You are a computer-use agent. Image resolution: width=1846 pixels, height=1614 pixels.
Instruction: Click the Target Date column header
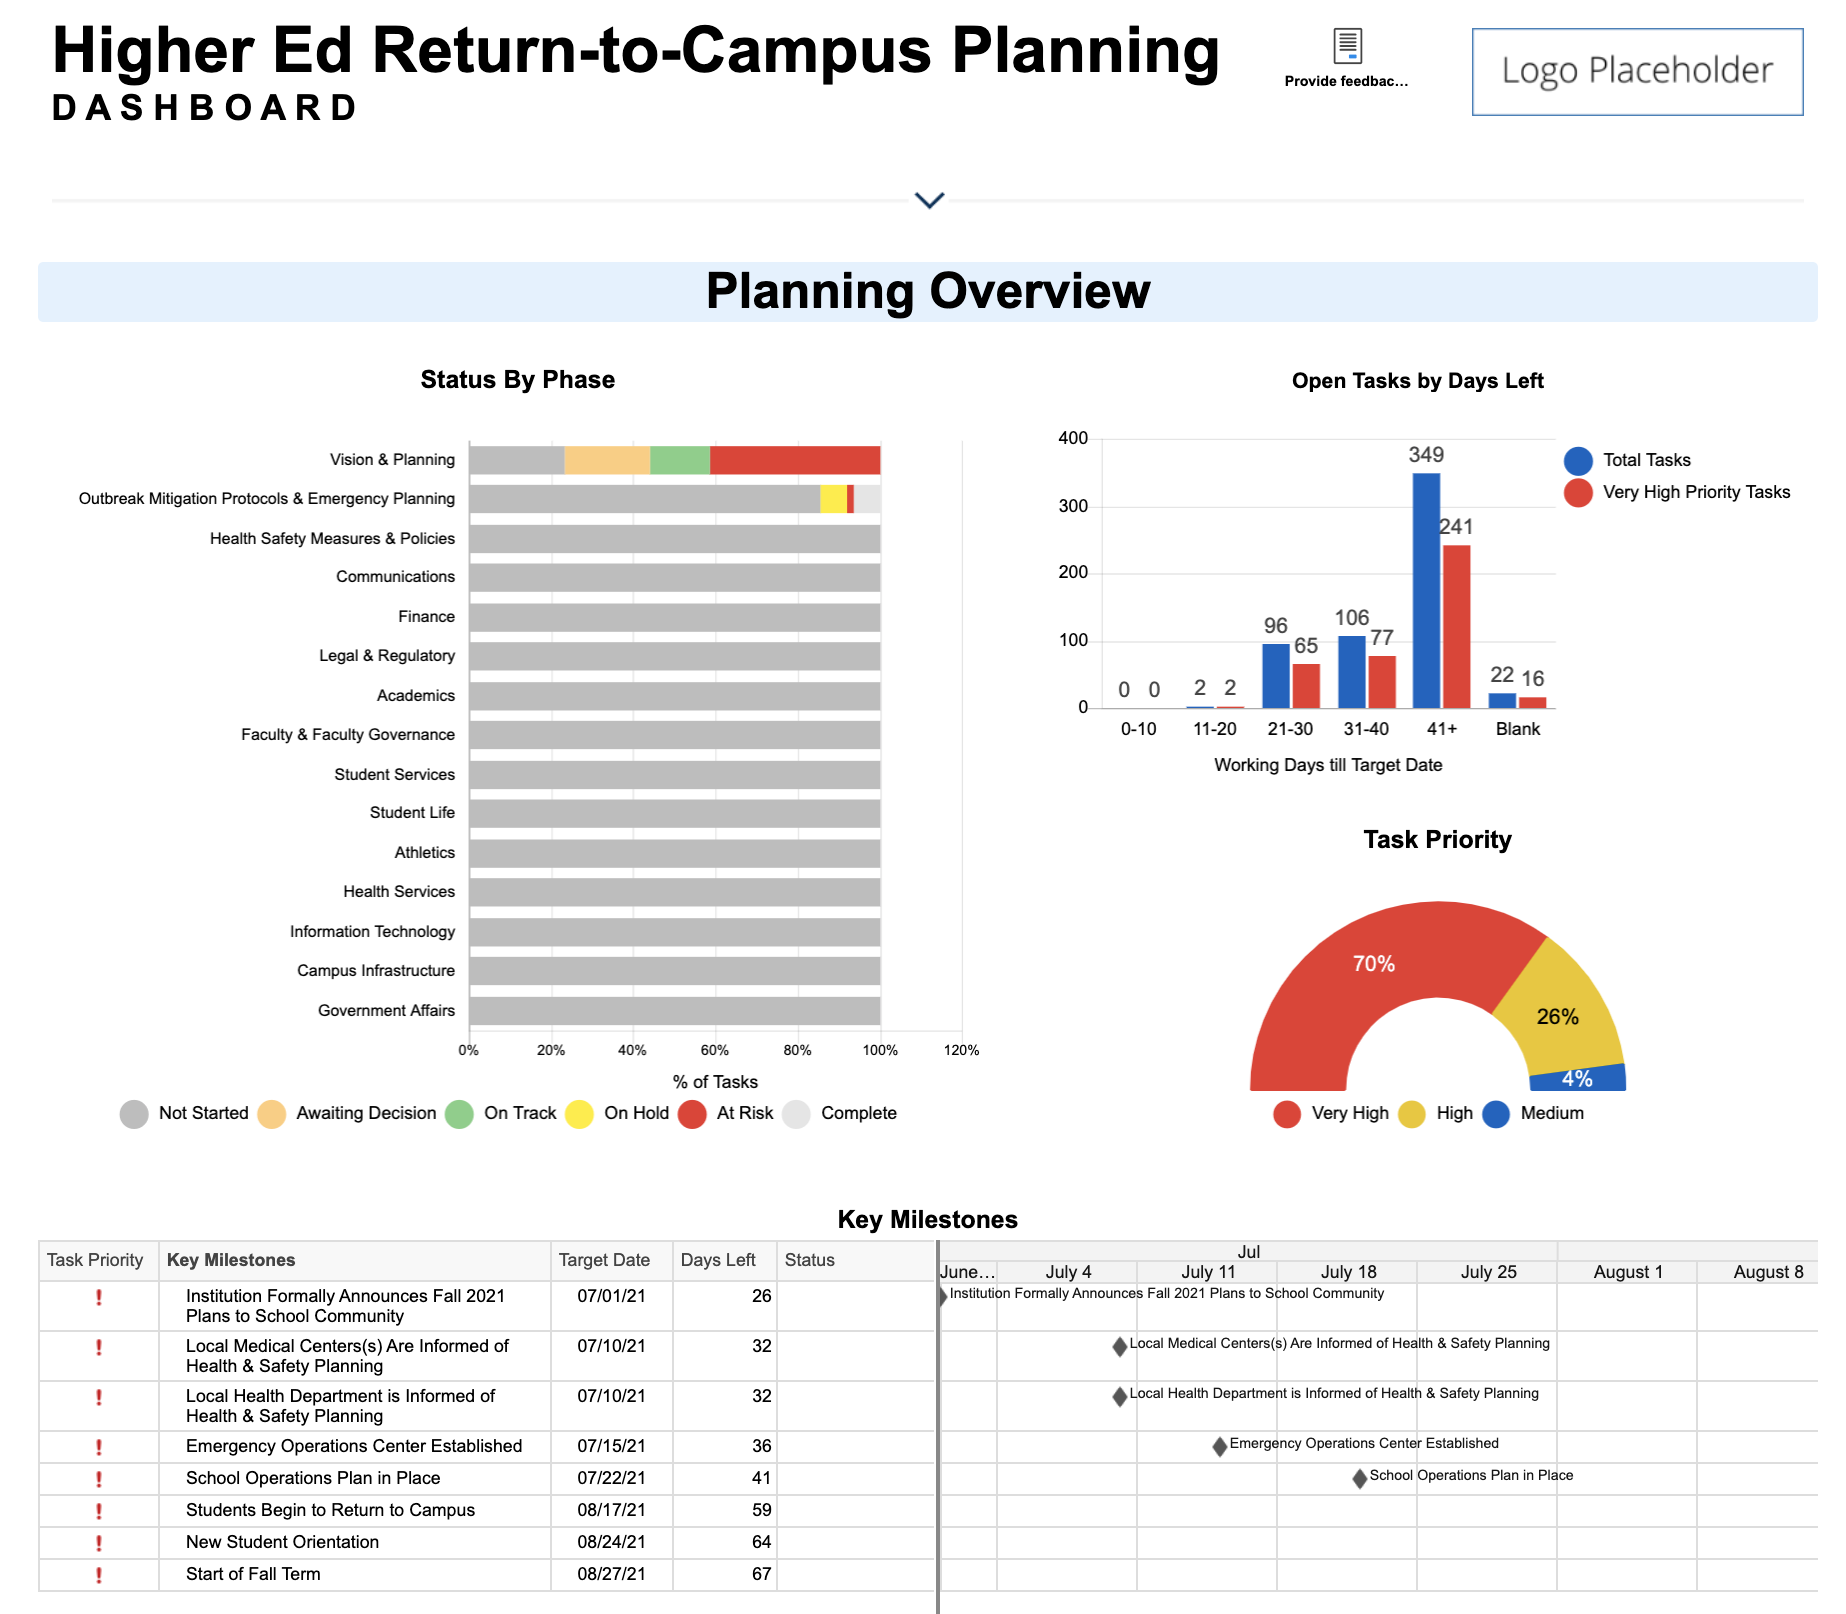click(604, 1260)
